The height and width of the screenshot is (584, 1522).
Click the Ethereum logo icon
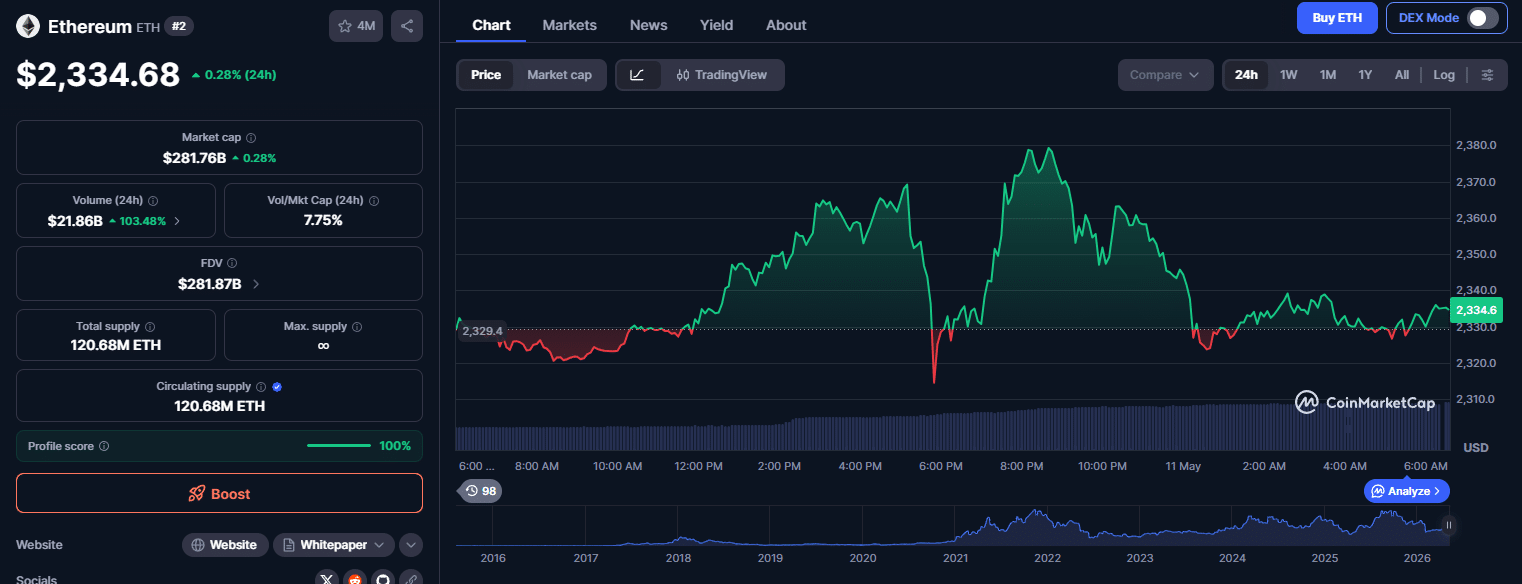pyautogui.click(x=28, y=26)
